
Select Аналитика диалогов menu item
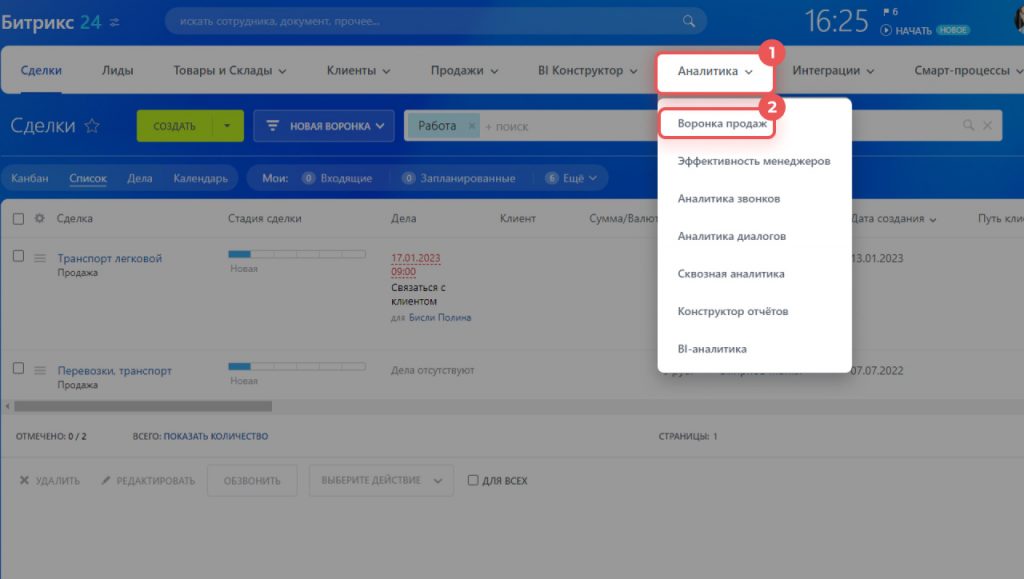pos(731,236)
